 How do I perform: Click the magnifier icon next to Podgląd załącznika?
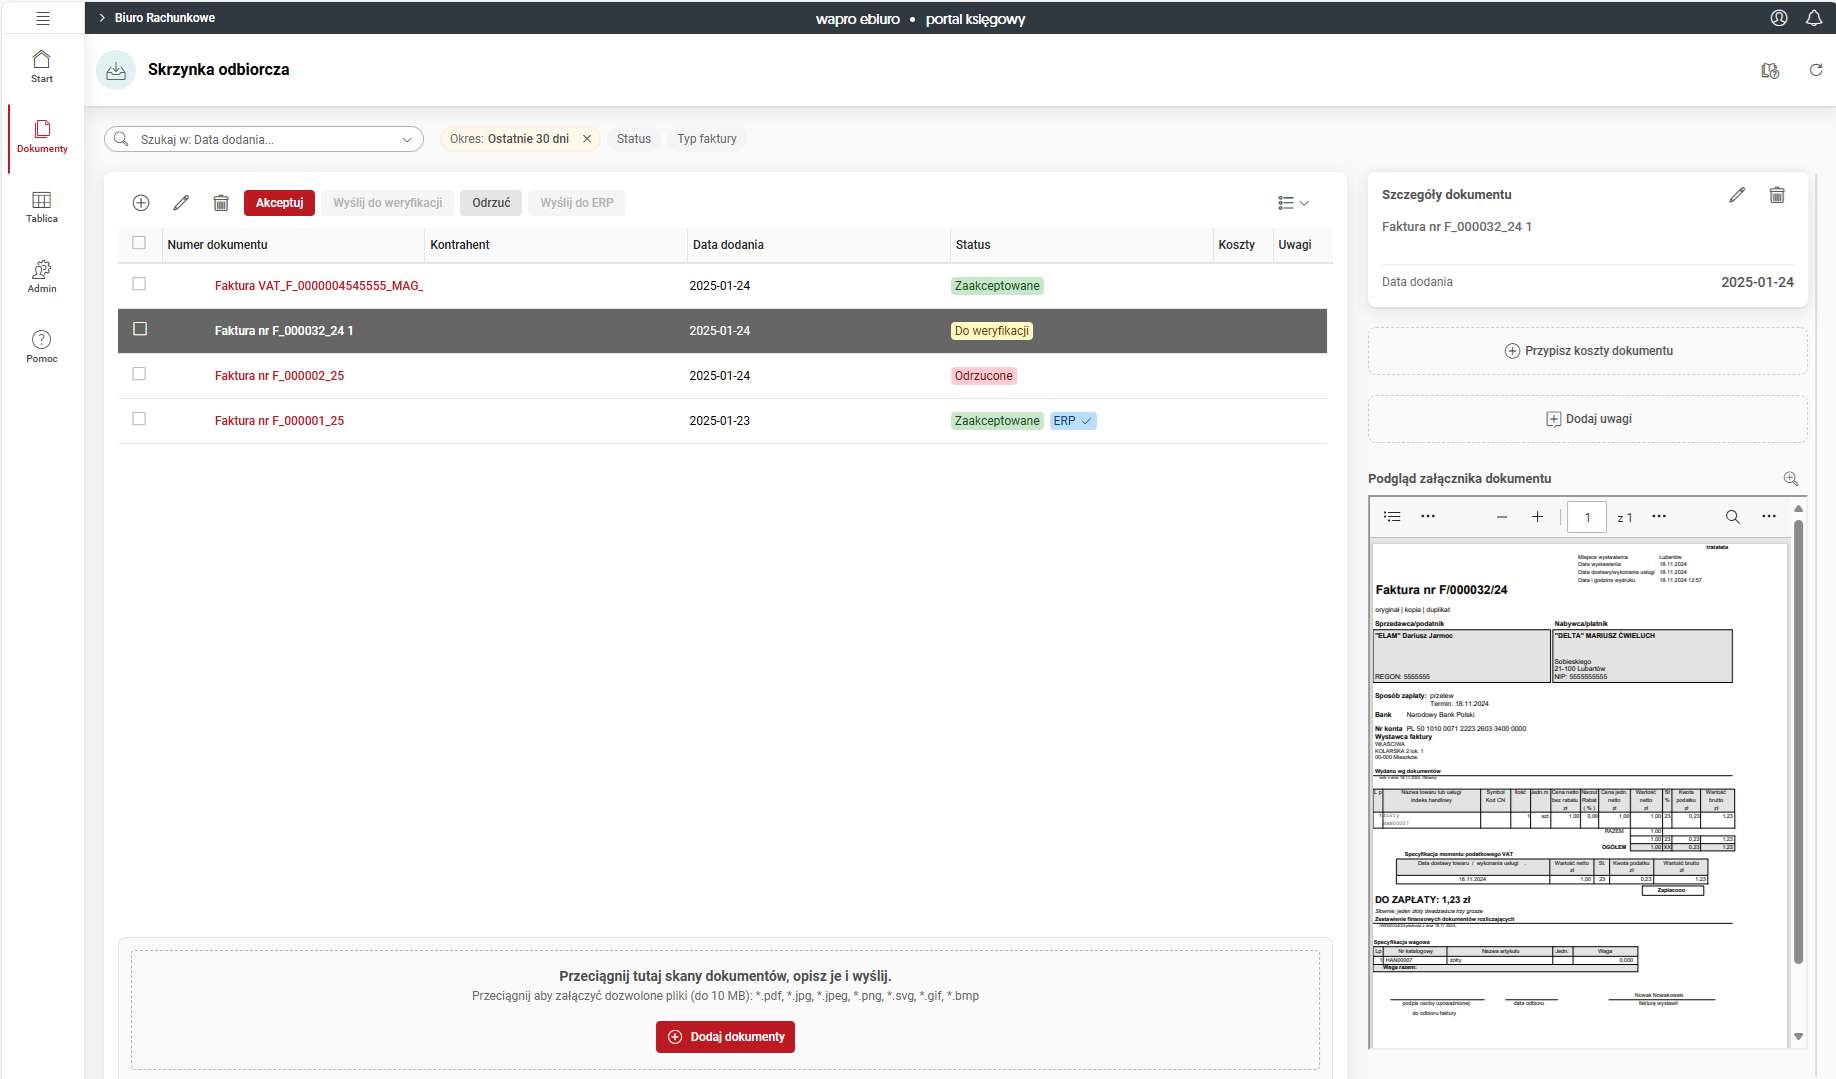pos(1791,479)
